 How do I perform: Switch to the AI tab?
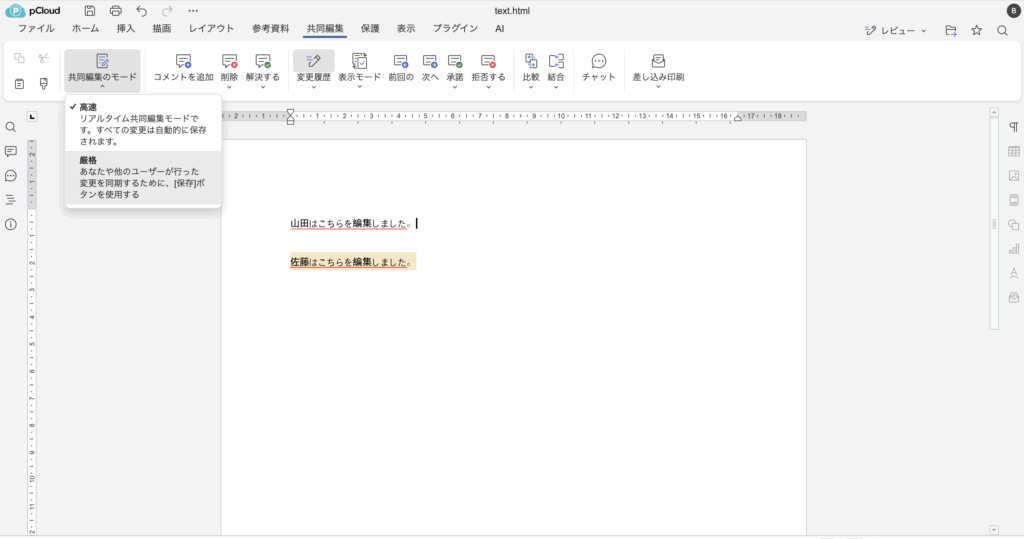(x=500, y=29)
